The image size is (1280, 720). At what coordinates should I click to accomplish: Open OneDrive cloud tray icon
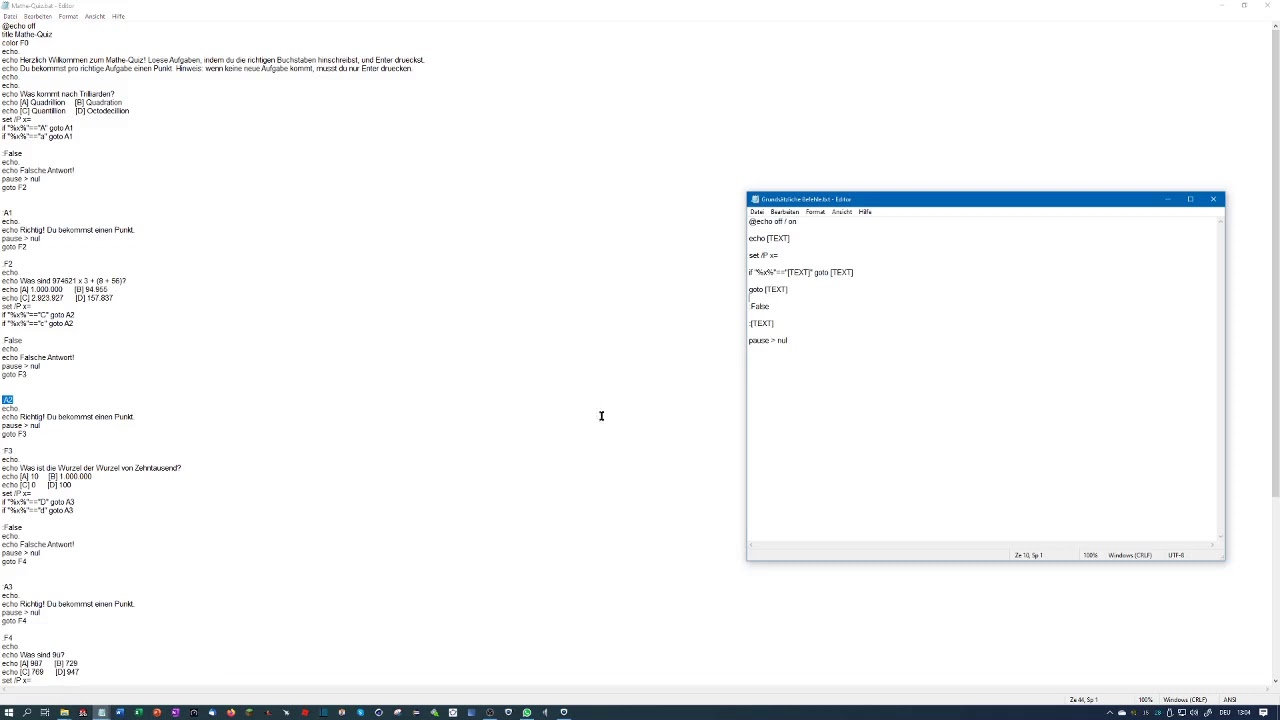pos(1122,713)
